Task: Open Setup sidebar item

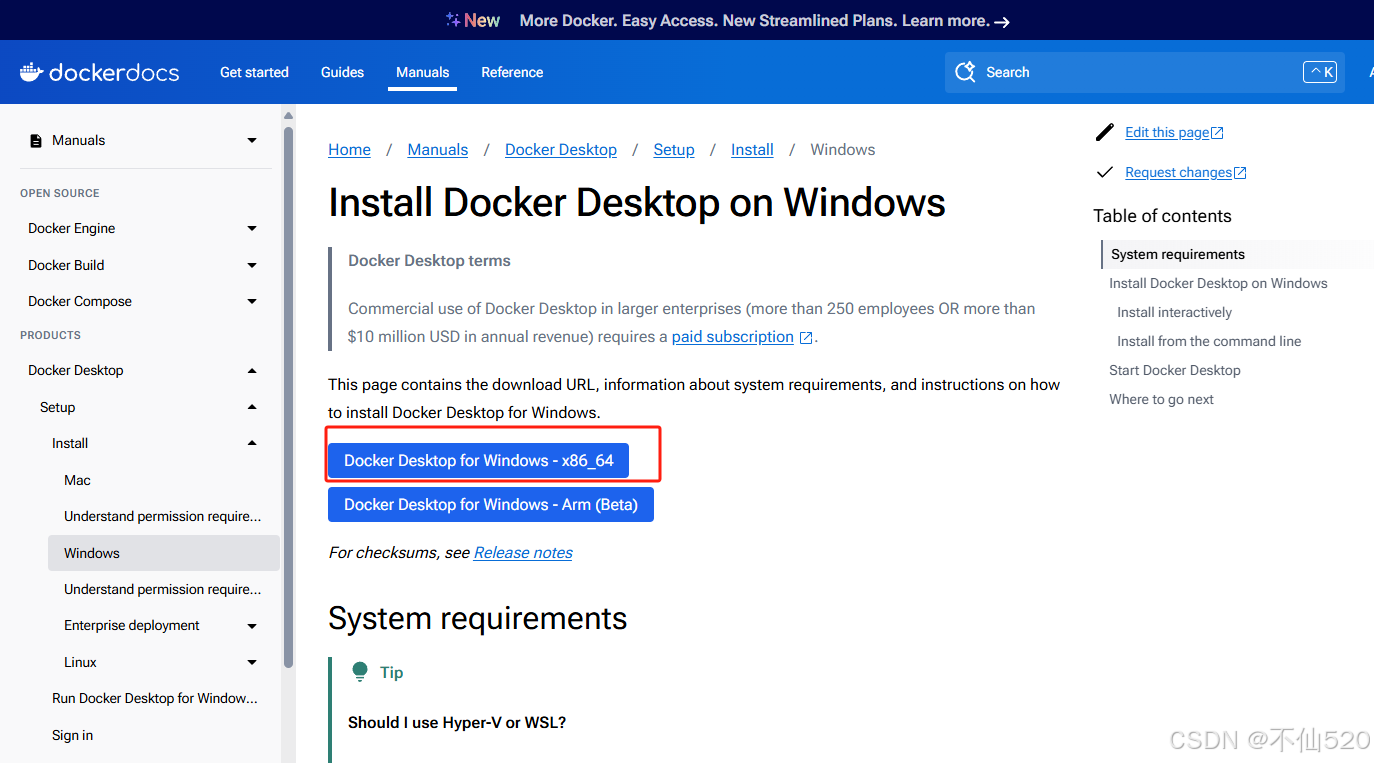Action: point(58,407)
